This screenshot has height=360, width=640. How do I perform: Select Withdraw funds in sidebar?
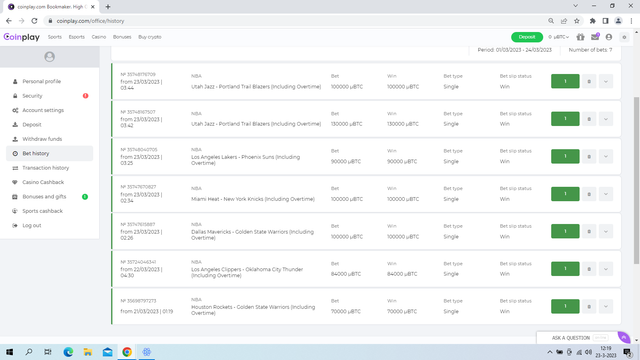pyautogui.click(x=42, y=139)
